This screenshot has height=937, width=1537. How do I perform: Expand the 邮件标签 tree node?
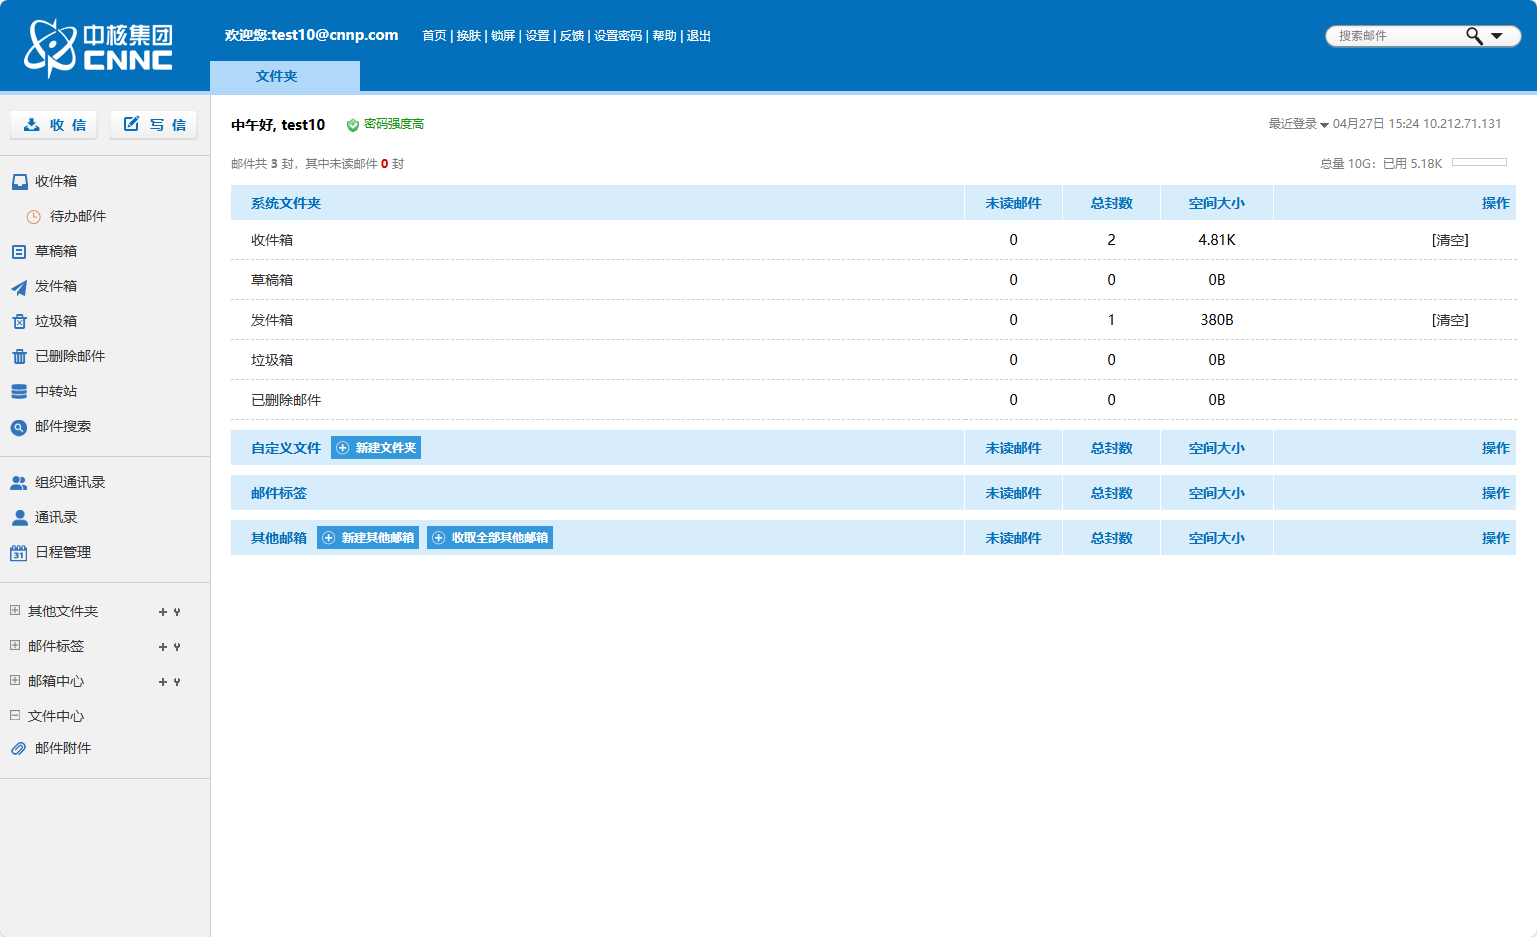click(x=15, y=646)
